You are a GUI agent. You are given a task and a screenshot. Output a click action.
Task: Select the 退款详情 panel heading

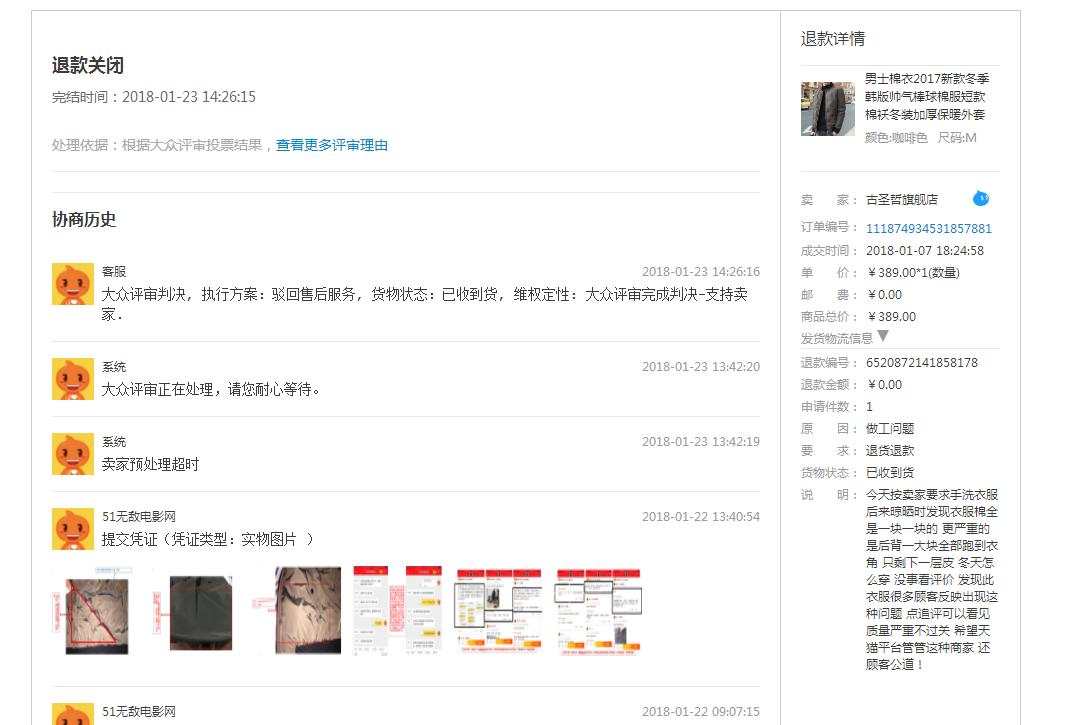(833, 39)
